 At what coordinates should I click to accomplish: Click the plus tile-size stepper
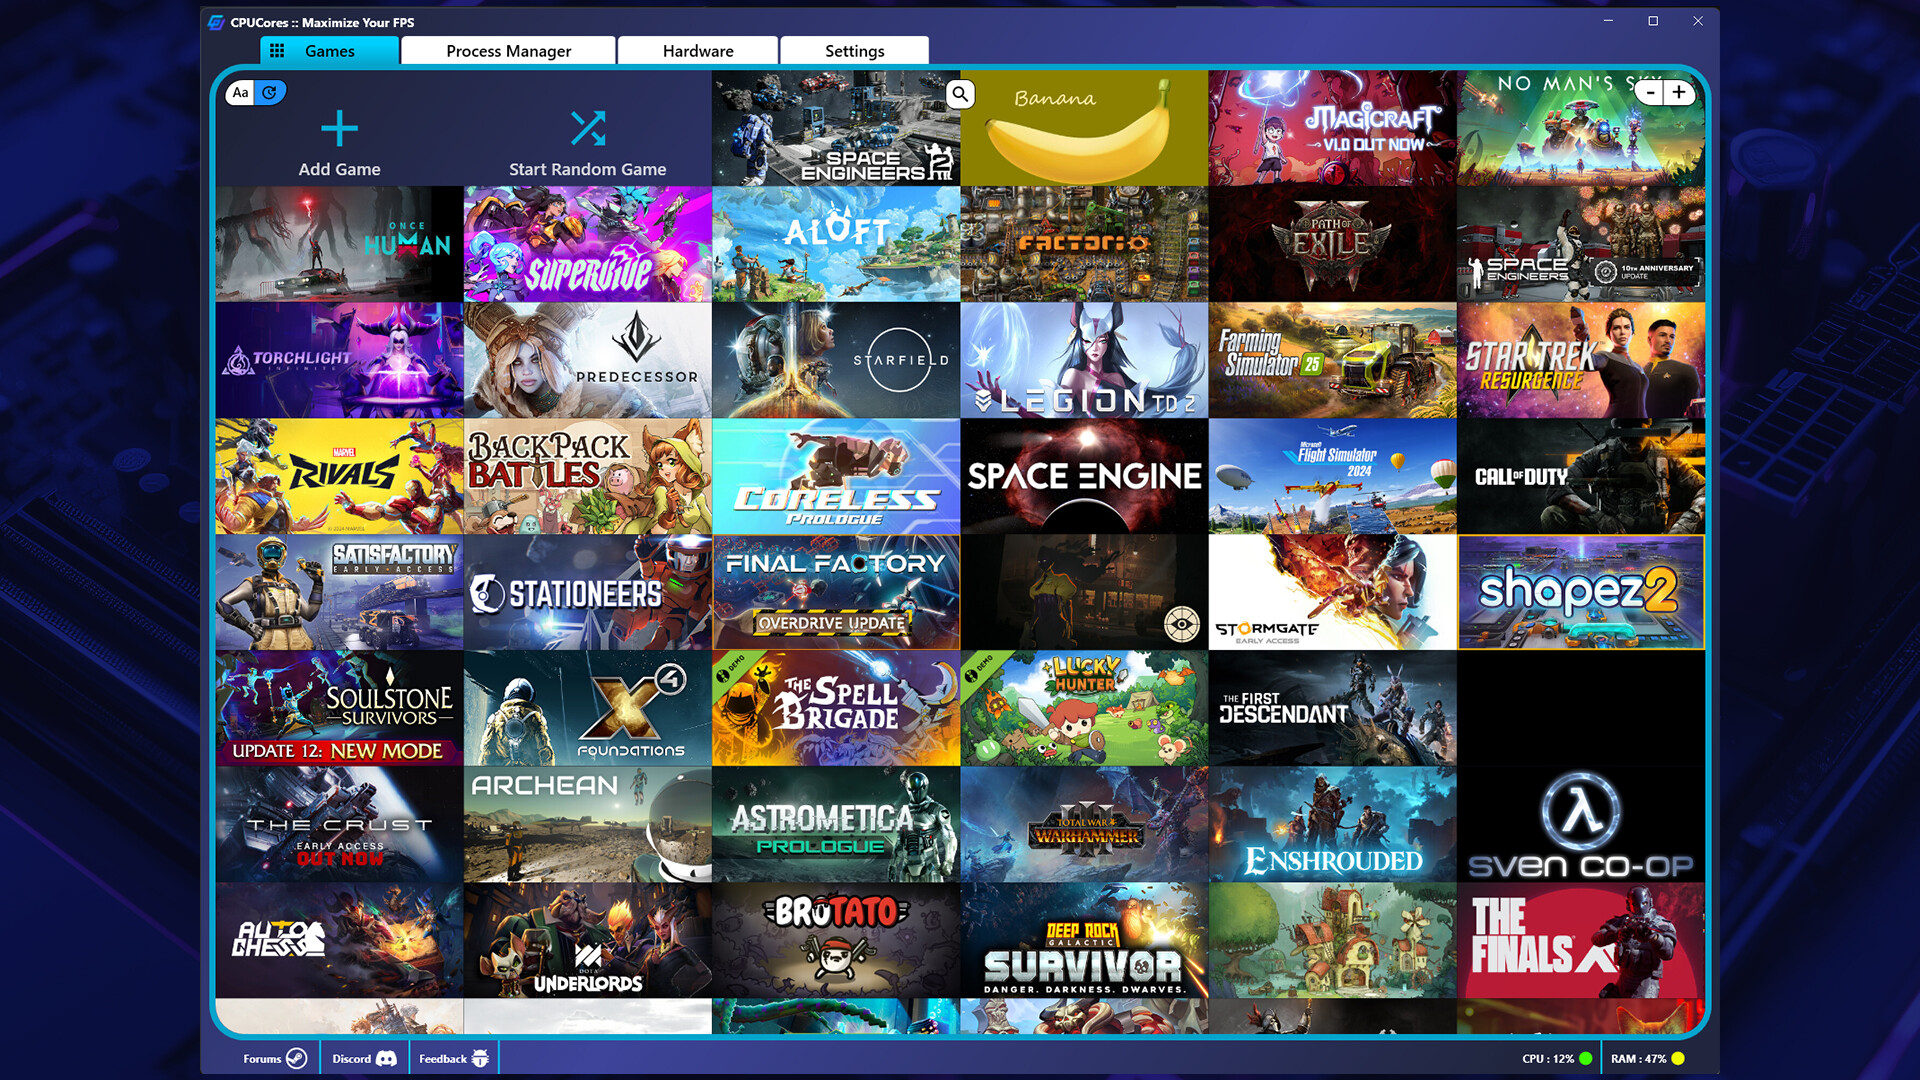click(x=1679, y=92)
